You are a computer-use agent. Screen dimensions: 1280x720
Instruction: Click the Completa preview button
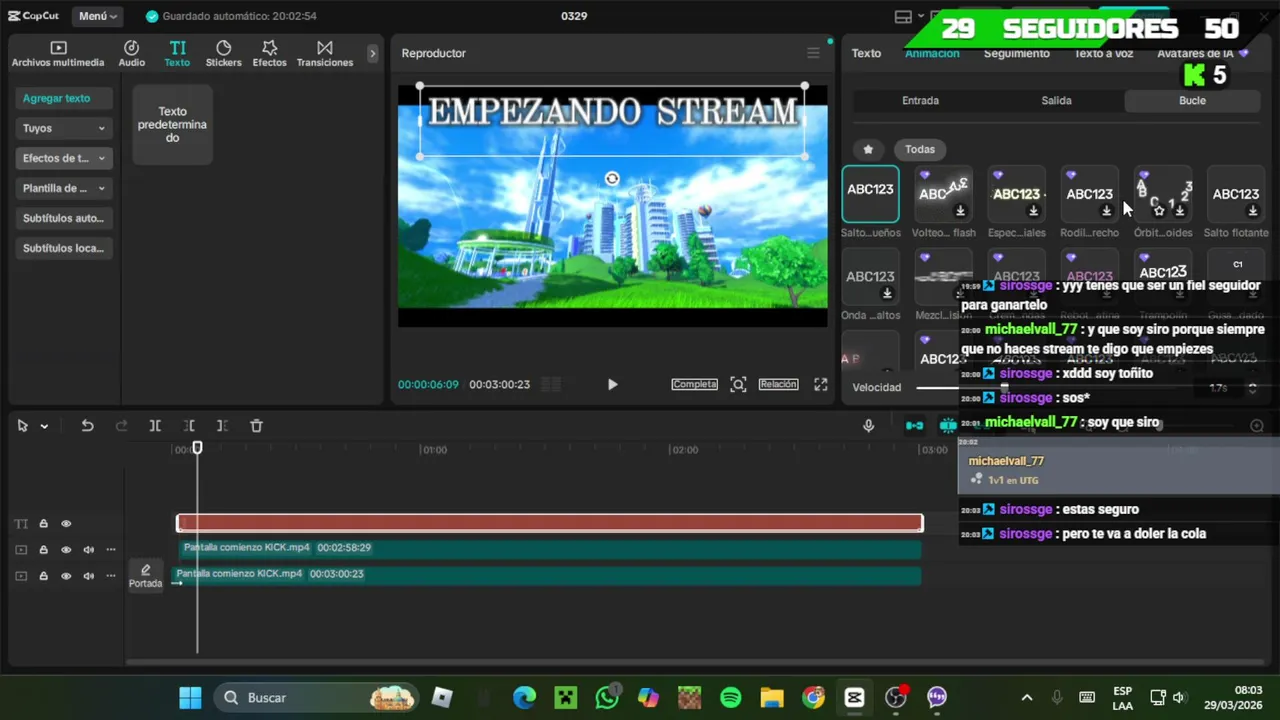coord(694,384)
